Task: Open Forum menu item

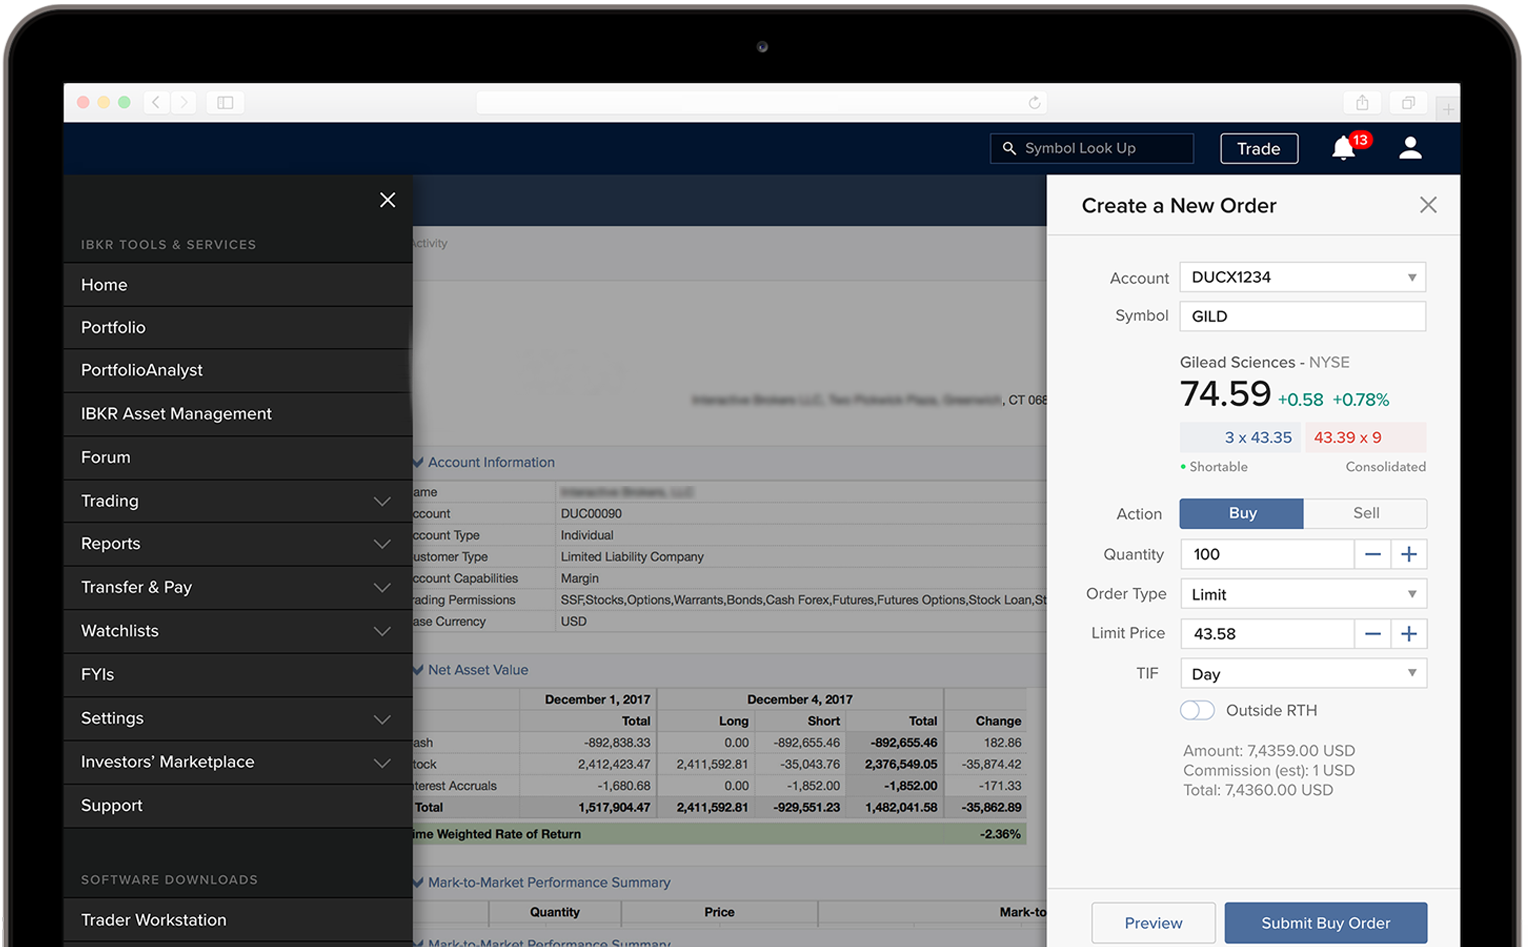Action: [238, 457]
